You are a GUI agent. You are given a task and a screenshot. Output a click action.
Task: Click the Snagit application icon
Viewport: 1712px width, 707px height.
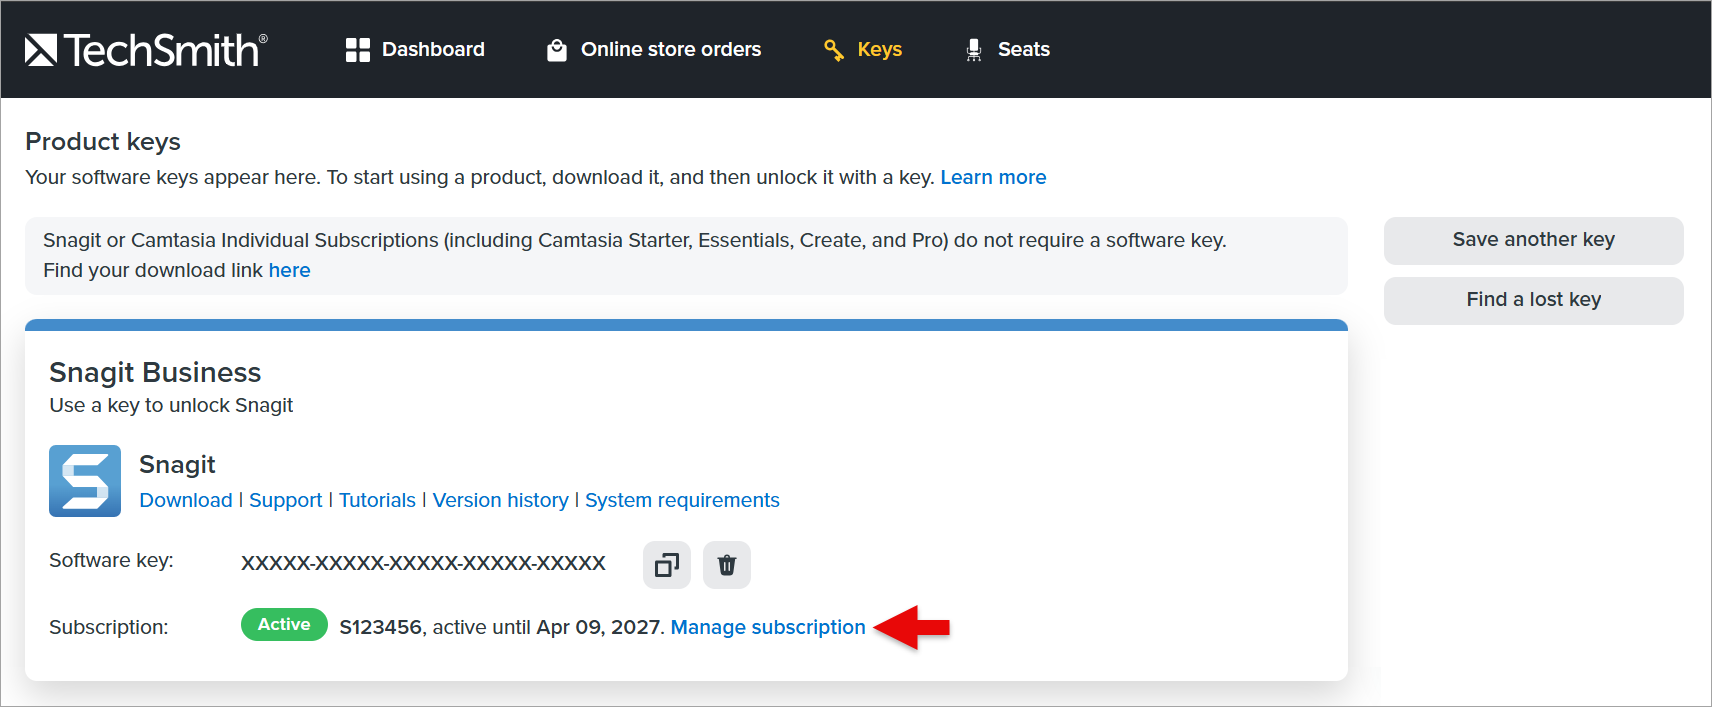pos(85,481)
